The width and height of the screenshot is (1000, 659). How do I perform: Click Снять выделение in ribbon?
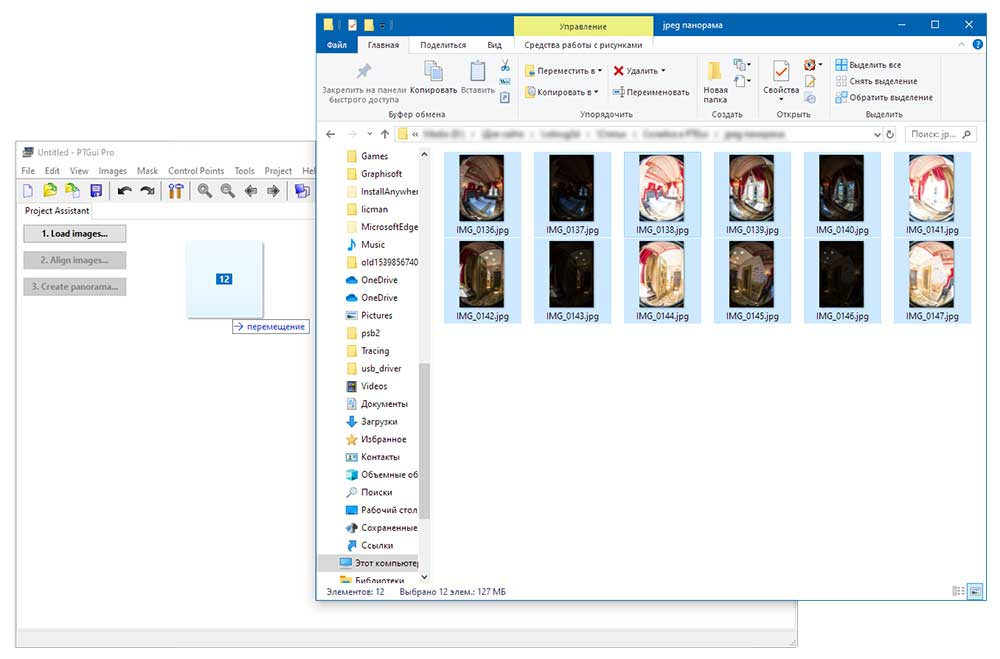click(876, 81)
